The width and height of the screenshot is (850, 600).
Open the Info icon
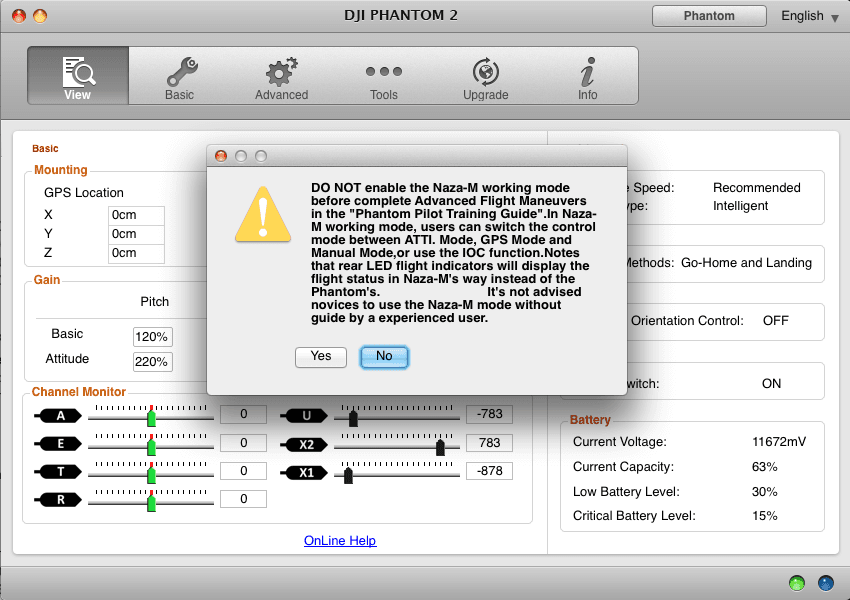(588, 72)
